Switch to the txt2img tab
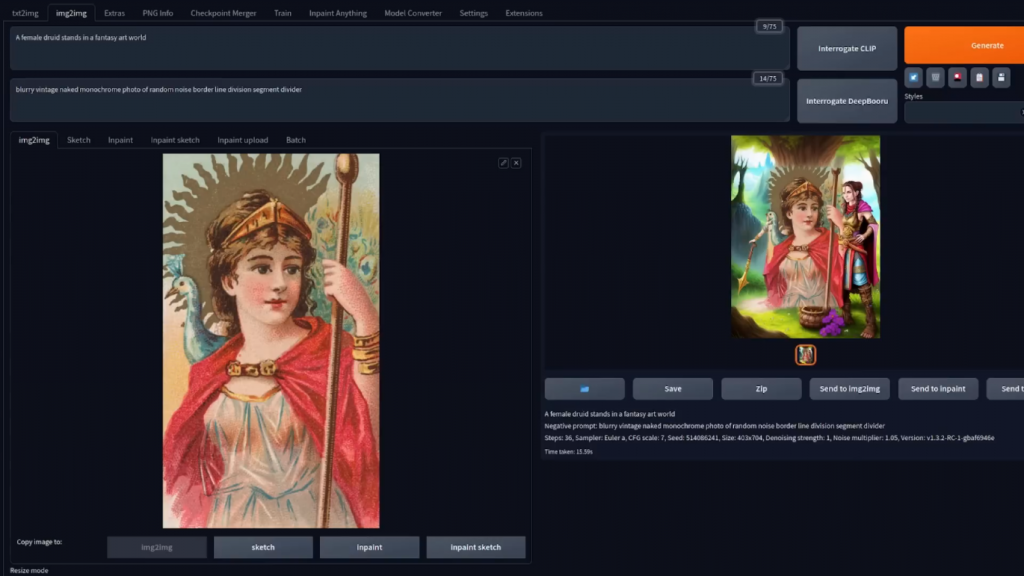 click(x=25, y=13)
